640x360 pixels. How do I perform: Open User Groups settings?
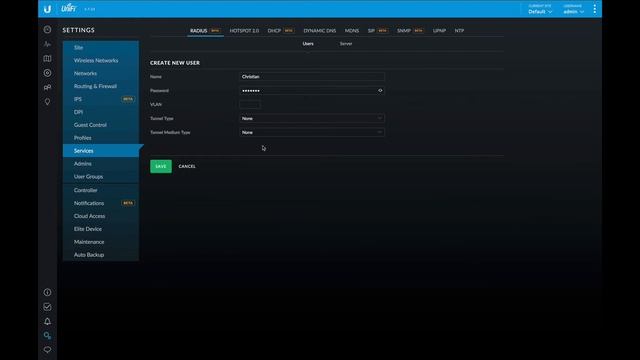point(101,177)
